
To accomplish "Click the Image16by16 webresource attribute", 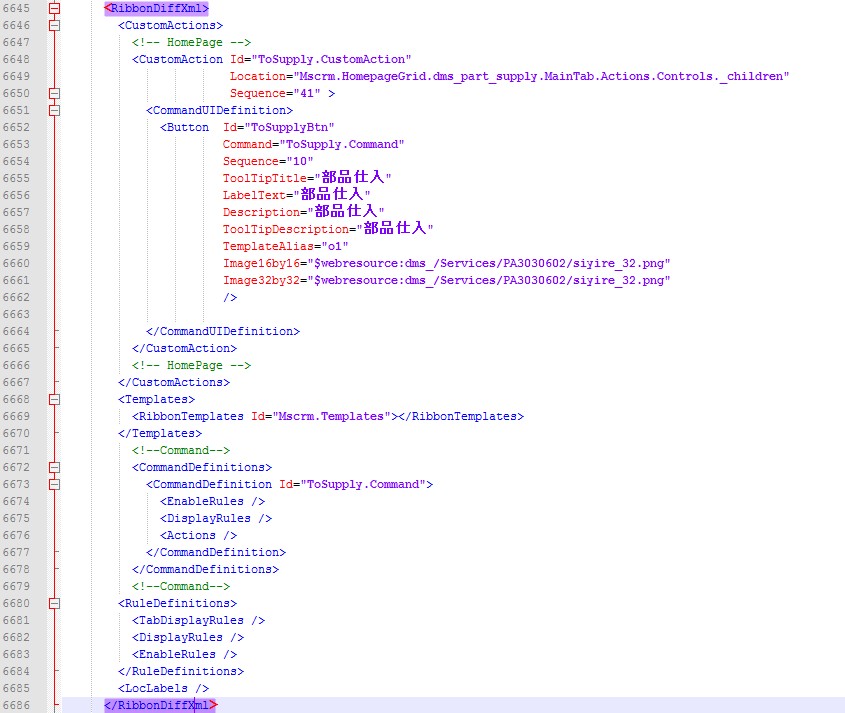I will tap(446, 263).
